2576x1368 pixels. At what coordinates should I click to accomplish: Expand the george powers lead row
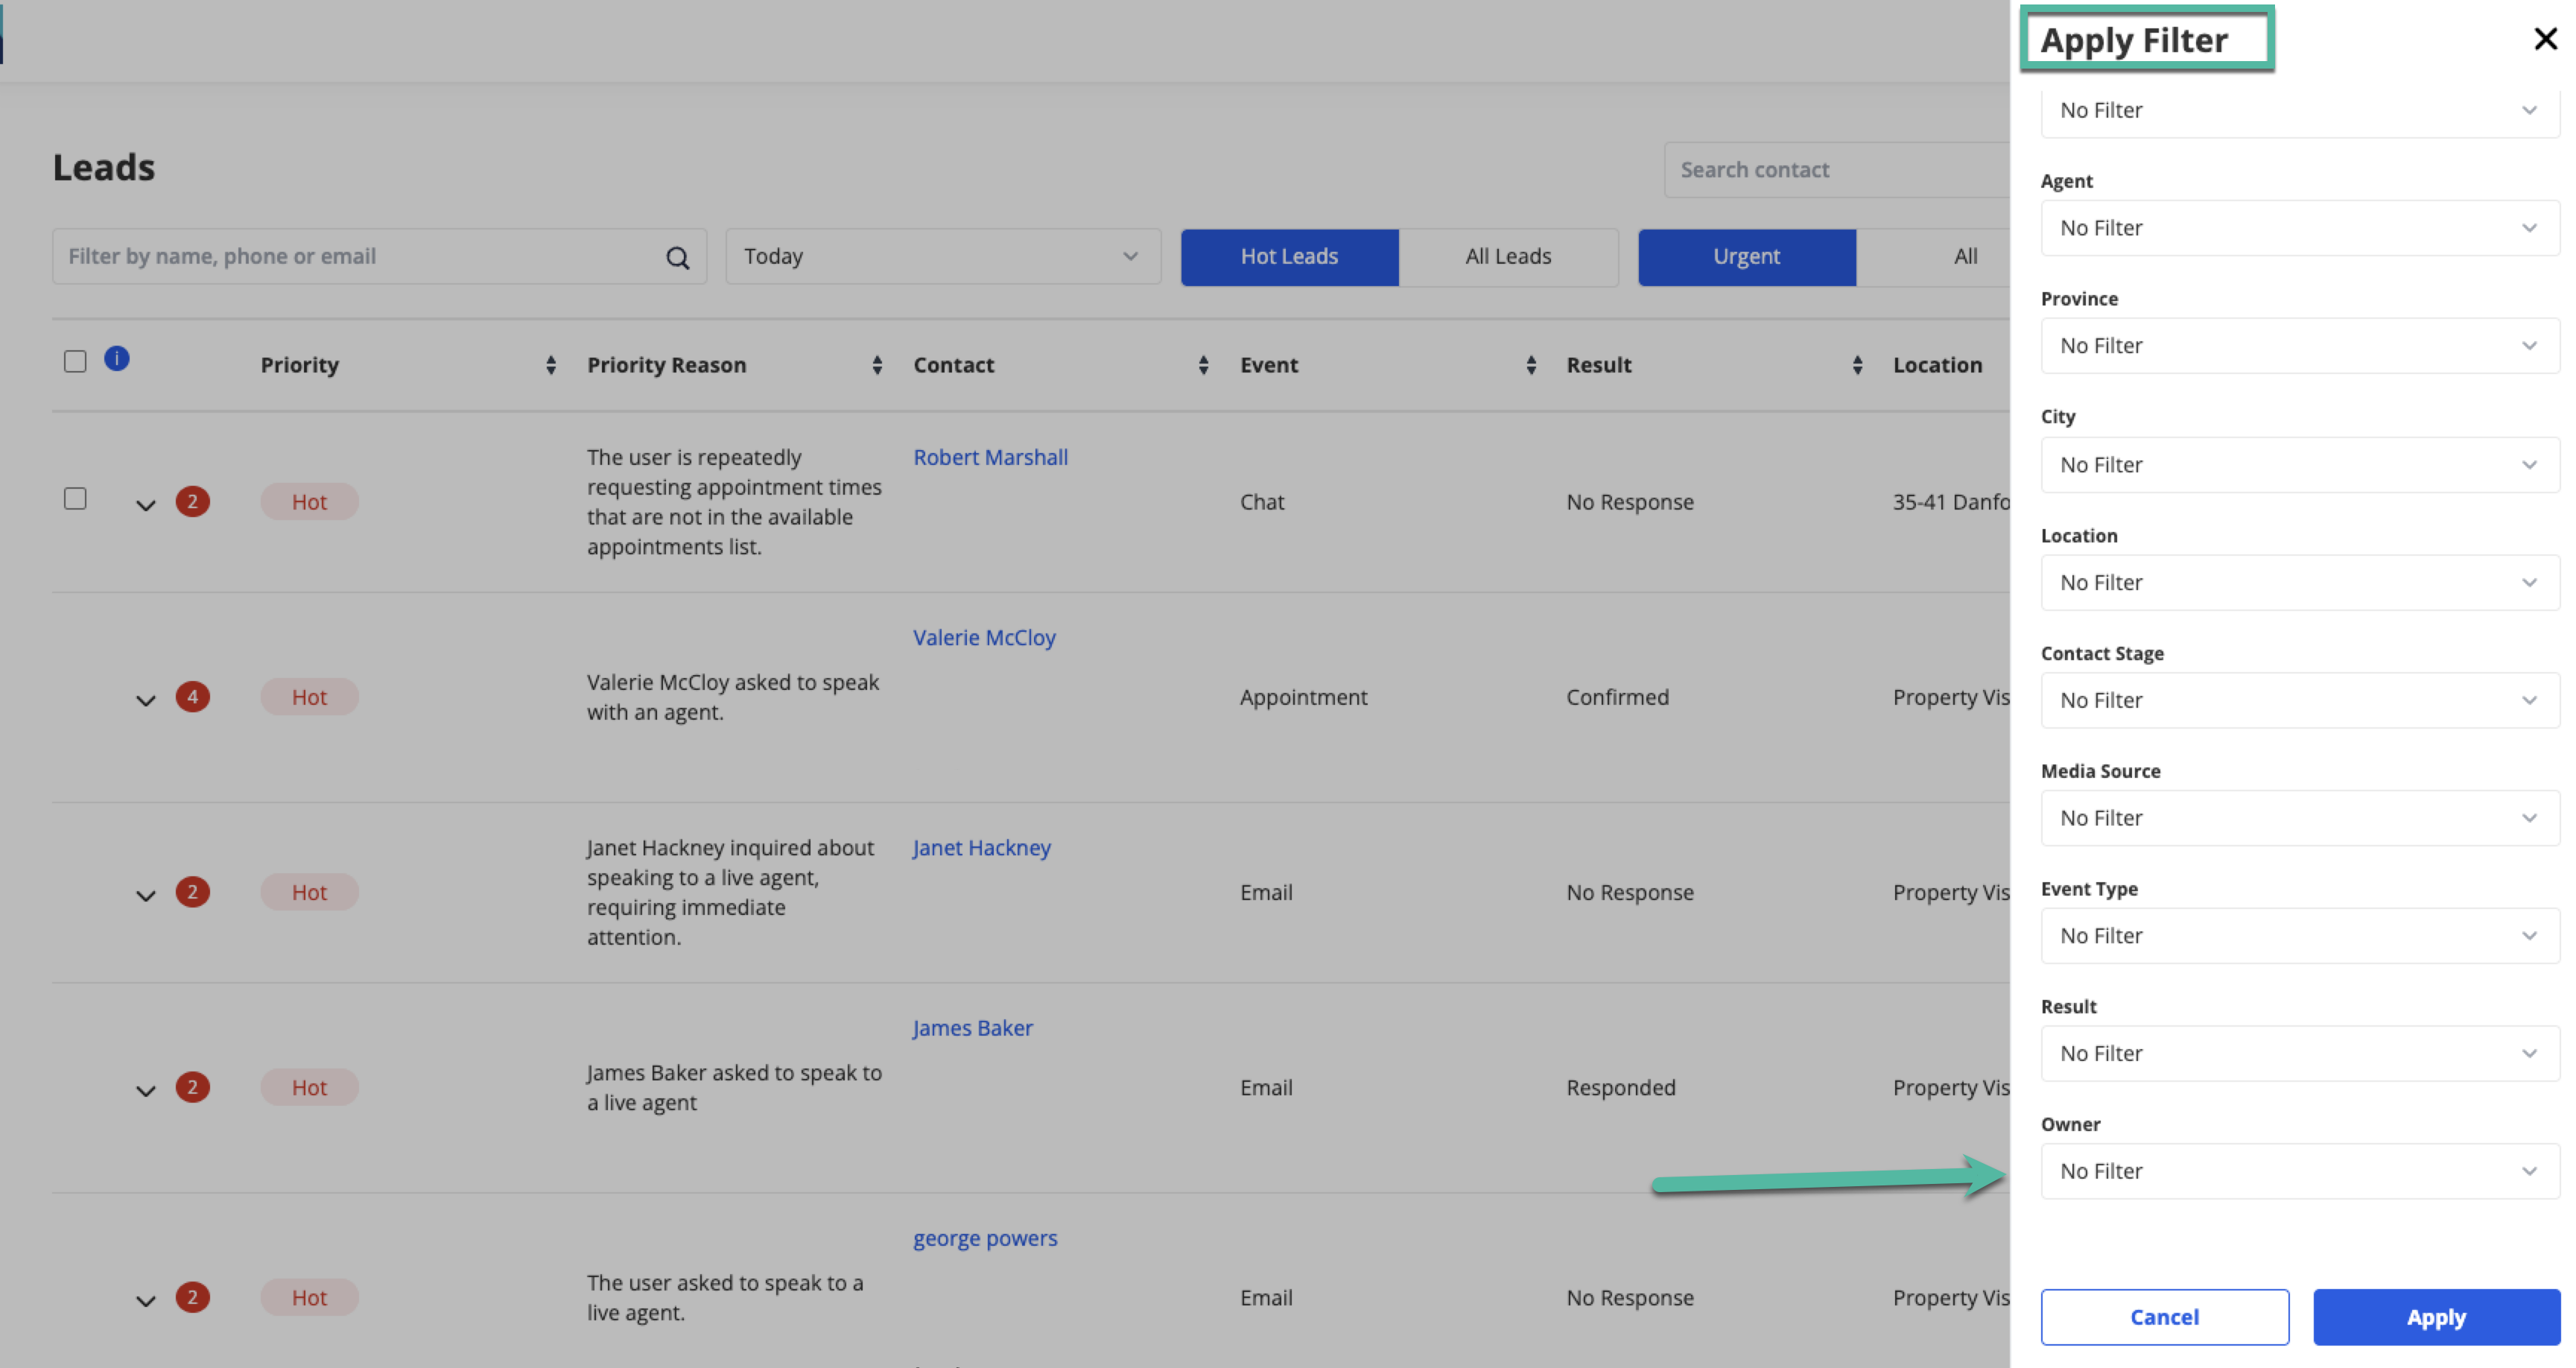[x=146, y=1300]
